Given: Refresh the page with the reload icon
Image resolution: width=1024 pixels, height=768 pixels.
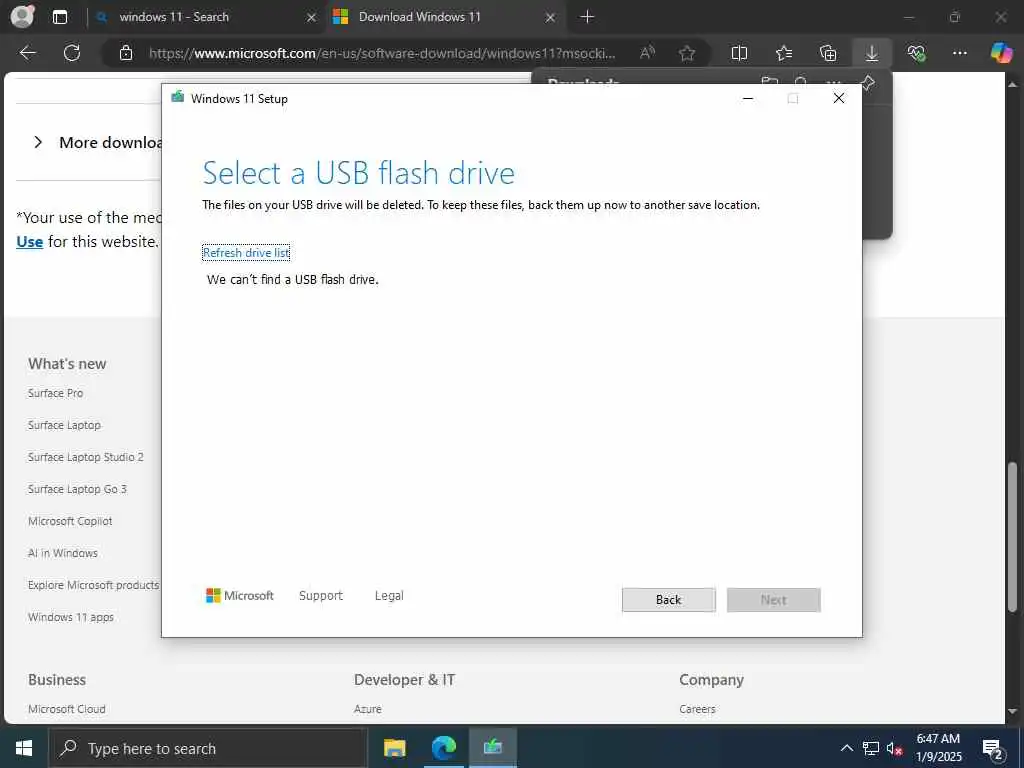Looking at the screenshot, I should point(72,53).
